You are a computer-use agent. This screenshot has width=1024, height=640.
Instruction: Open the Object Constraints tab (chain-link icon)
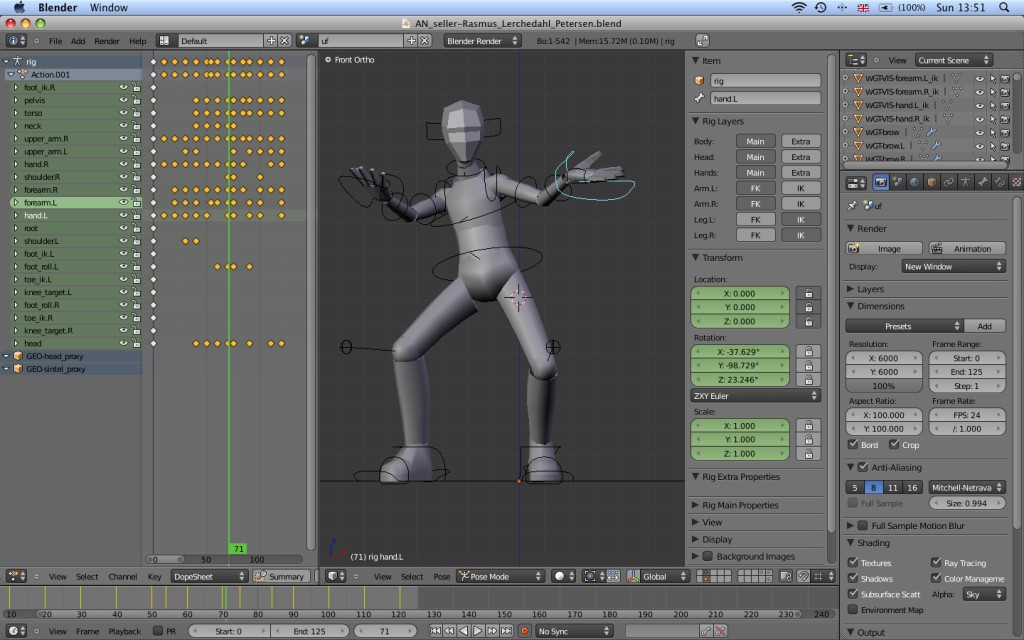(949, 182)
